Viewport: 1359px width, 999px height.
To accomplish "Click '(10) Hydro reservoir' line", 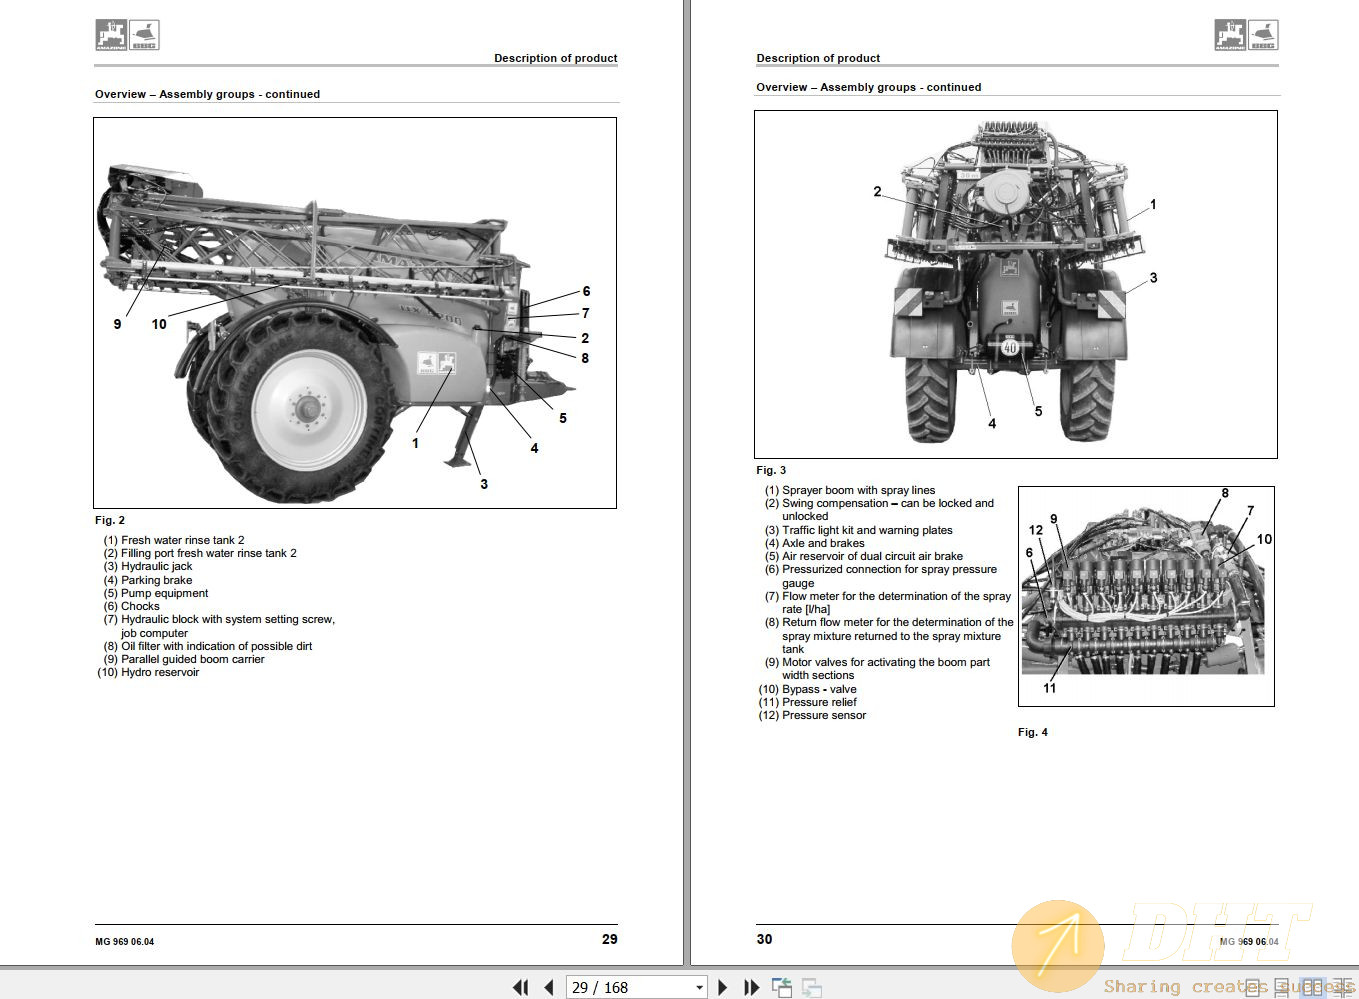I will coord(148,672).
